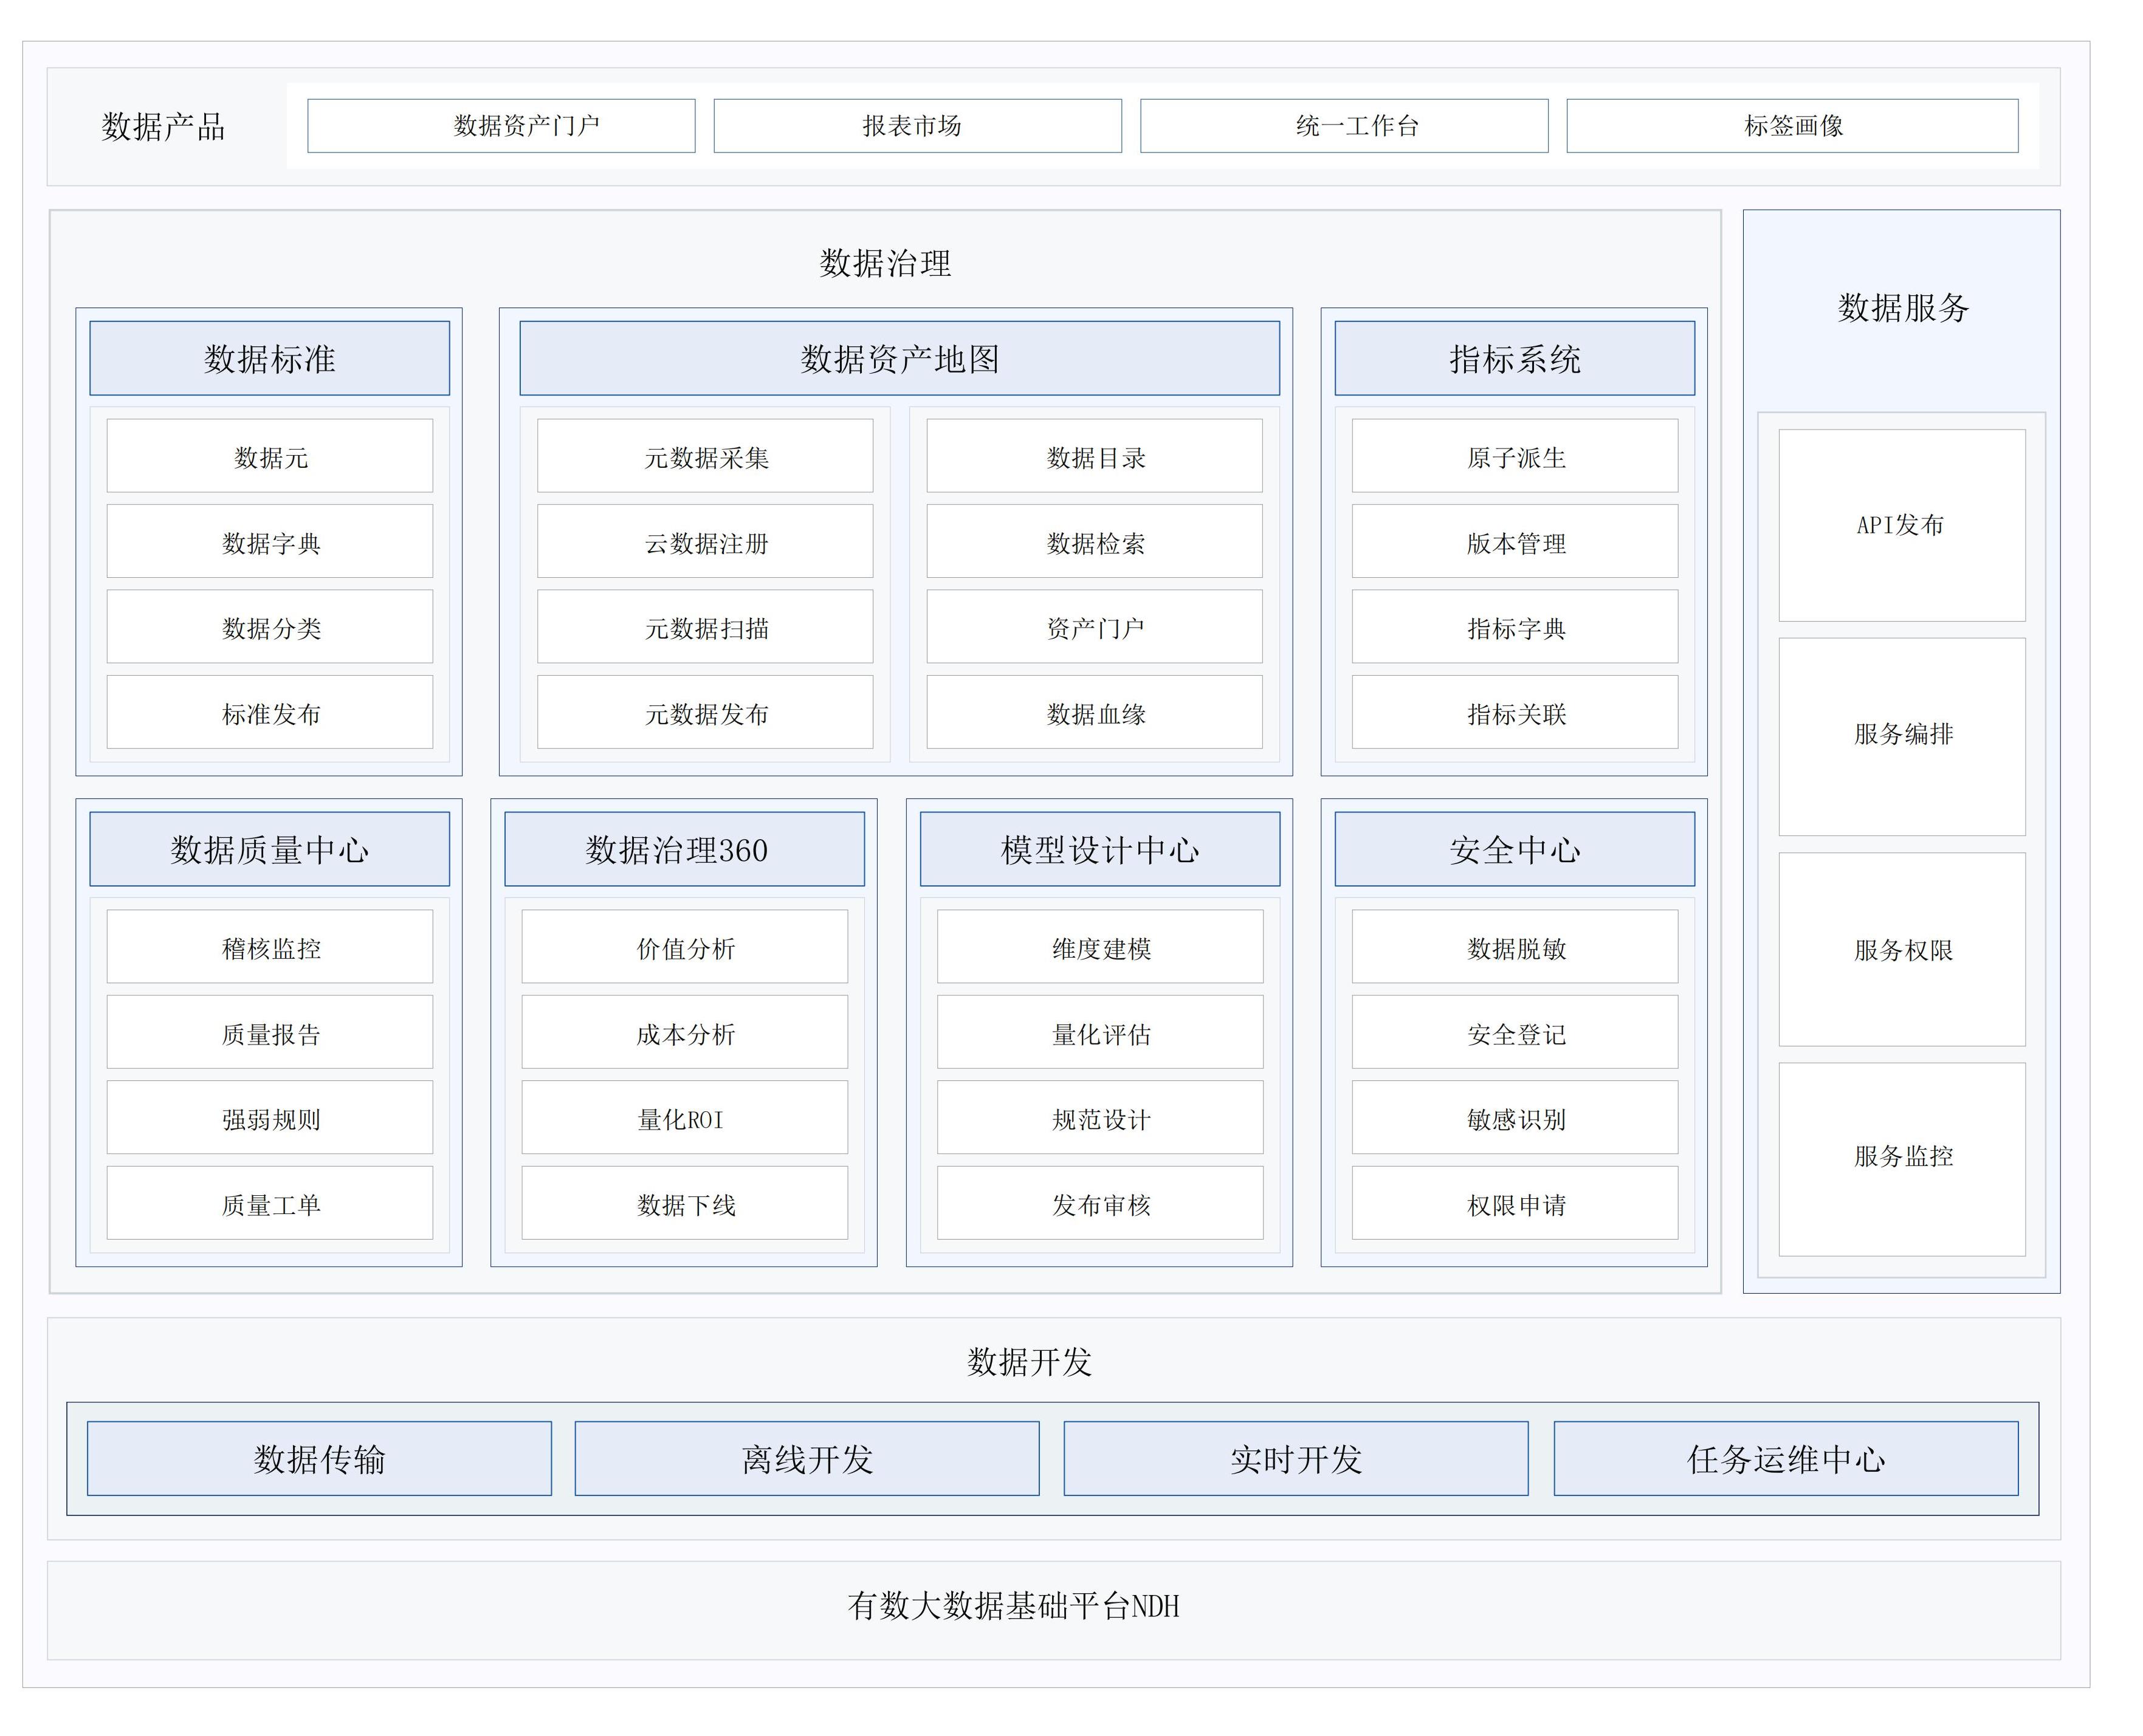The image size is (2143, 1736).
Task: Select the 质量工单 item
Action: point(270,1203)
